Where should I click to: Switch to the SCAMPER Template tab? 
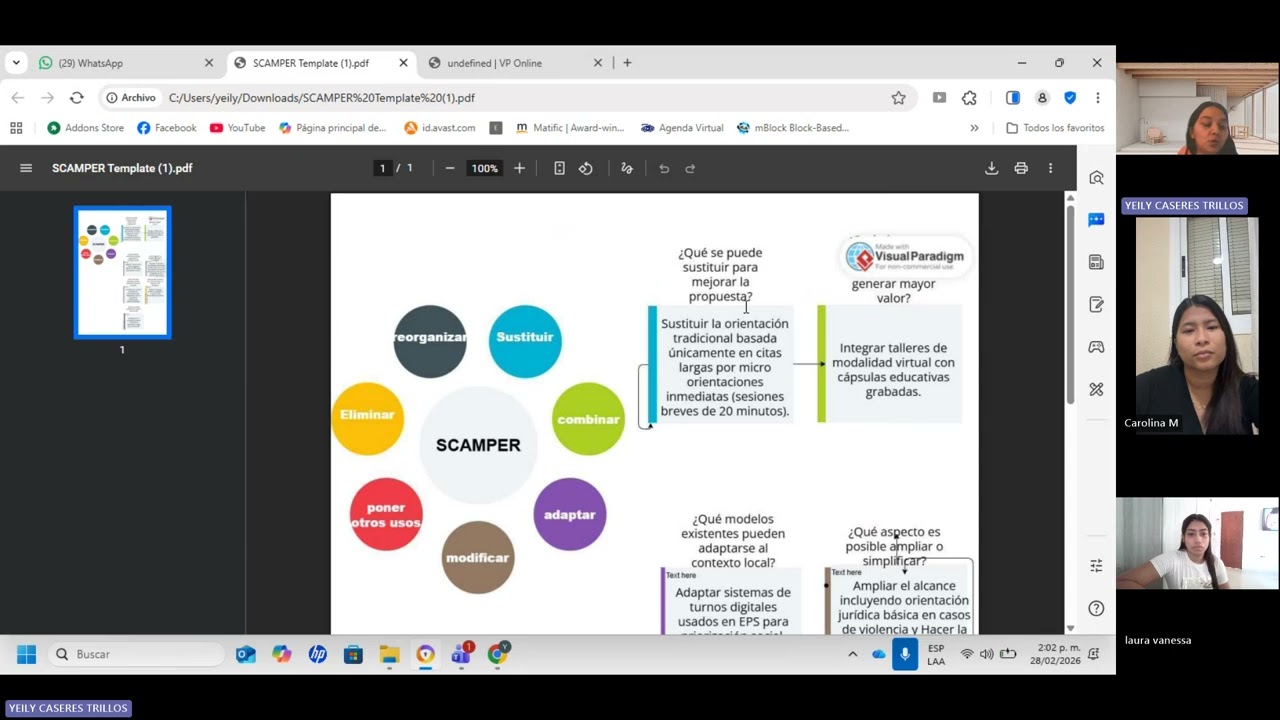tap(322, 63)
